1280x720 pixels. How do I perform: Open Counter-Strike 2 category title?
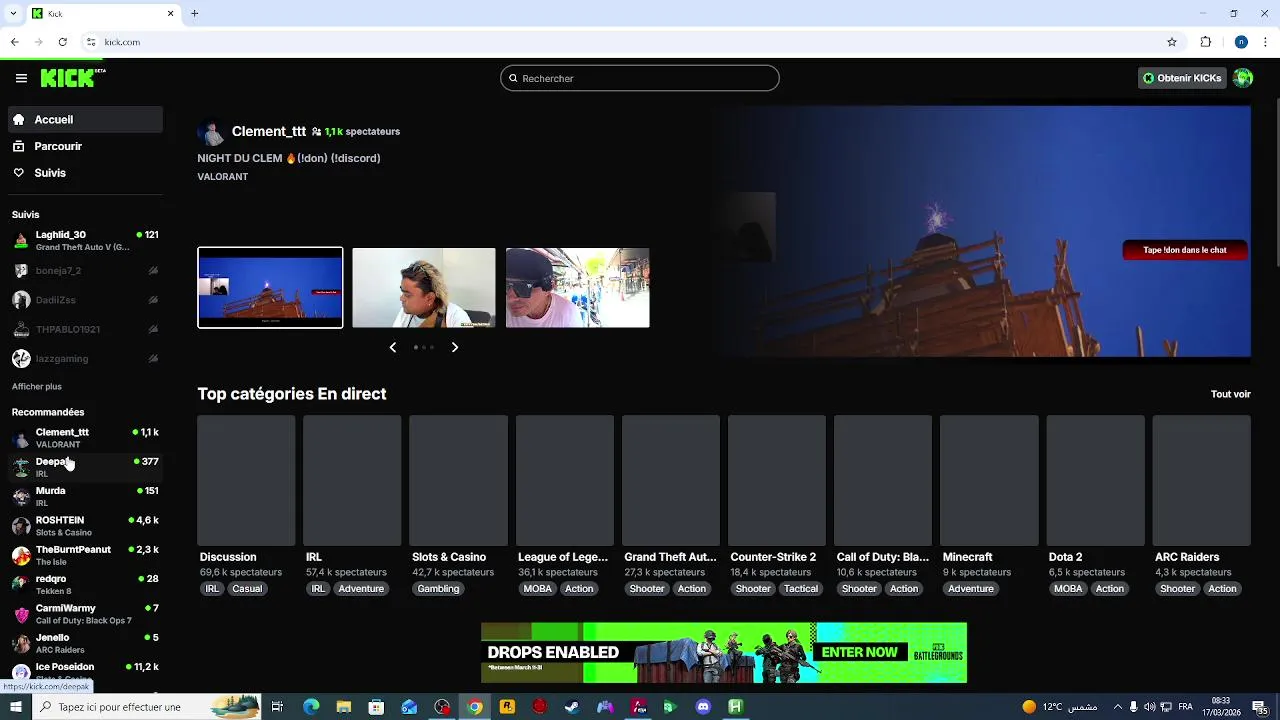click(x=773, y=557)
